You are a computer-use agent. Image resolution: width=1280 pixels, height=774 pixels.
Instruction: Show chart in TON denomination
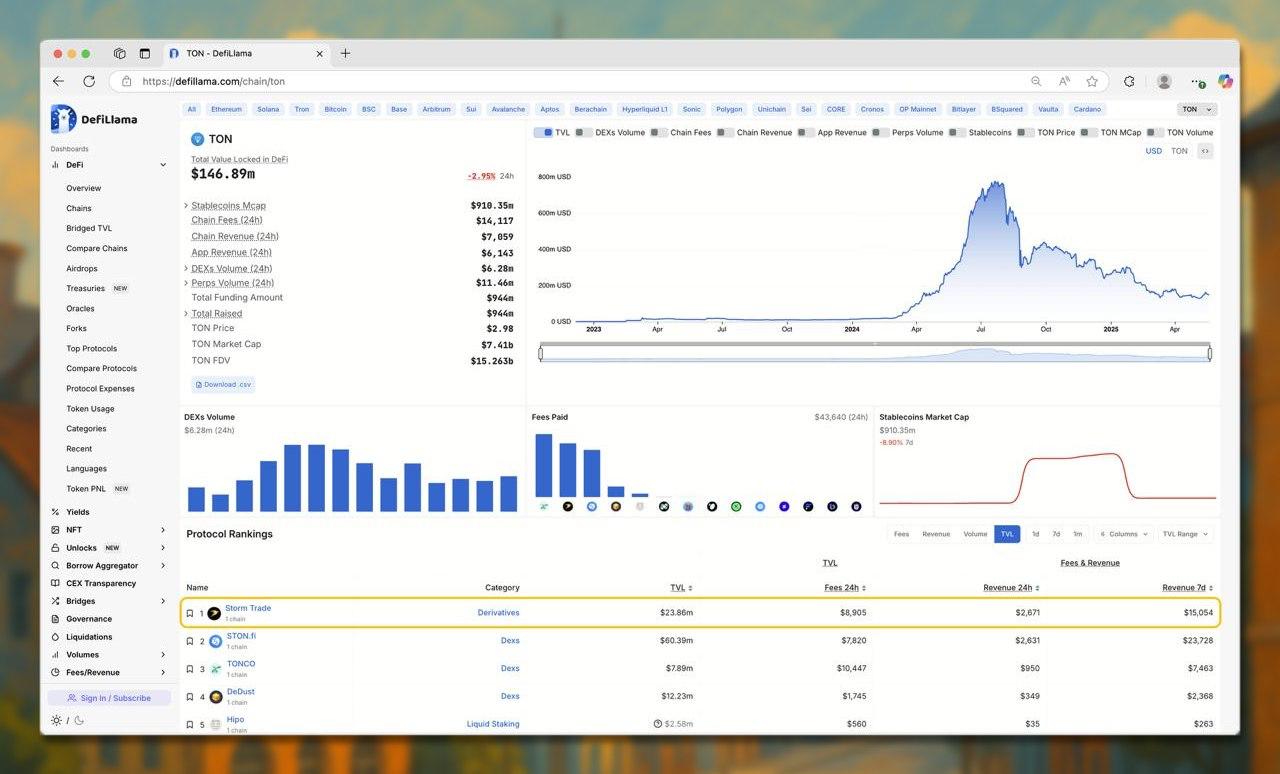[1179, 151]
